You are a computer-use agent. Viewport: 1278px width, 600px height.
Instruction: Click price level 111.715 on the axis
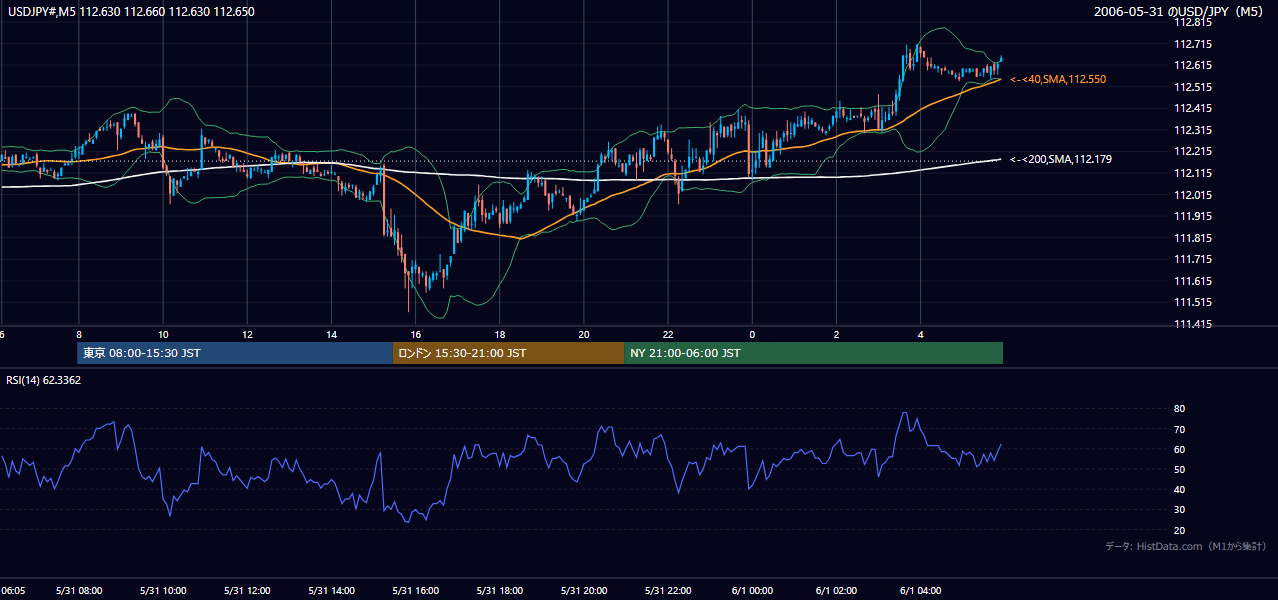(1192, 259)
